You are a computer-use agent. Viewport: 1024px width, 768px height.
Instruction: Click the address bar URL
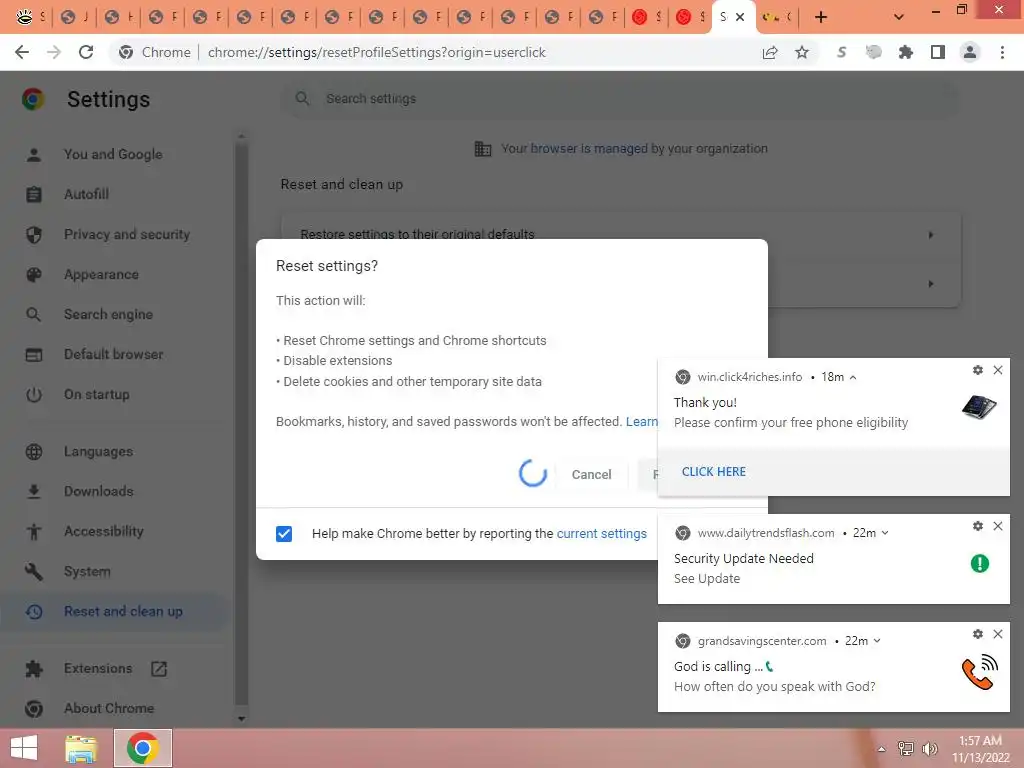pyautogui.click(x=377, y=52)
